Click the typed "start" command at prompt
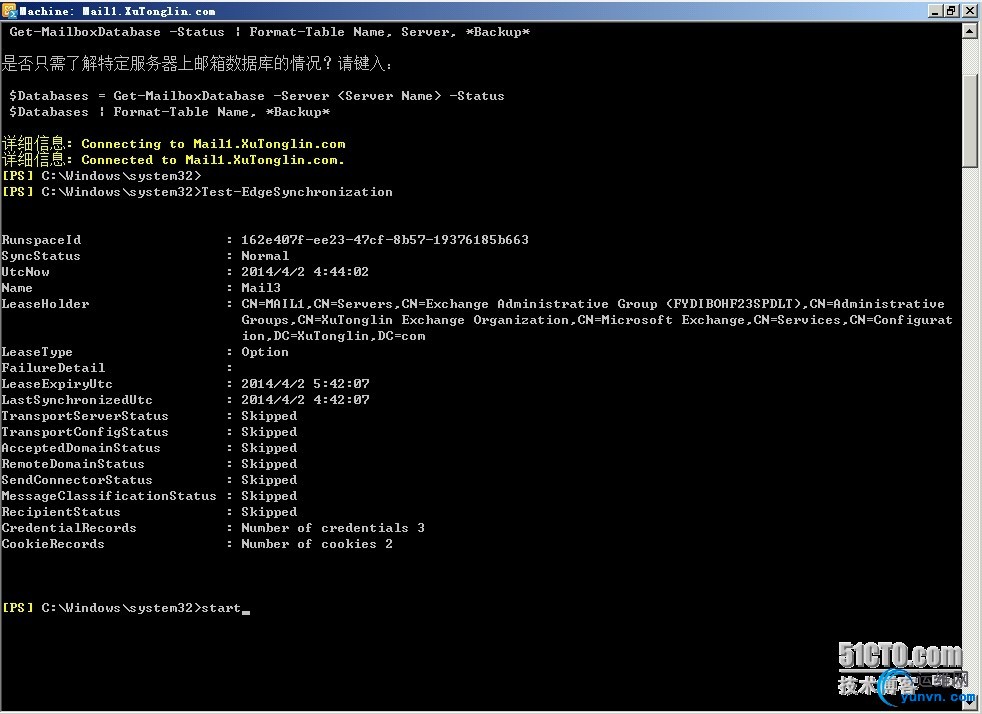The image size is (982, 714). tap(221, 608)
